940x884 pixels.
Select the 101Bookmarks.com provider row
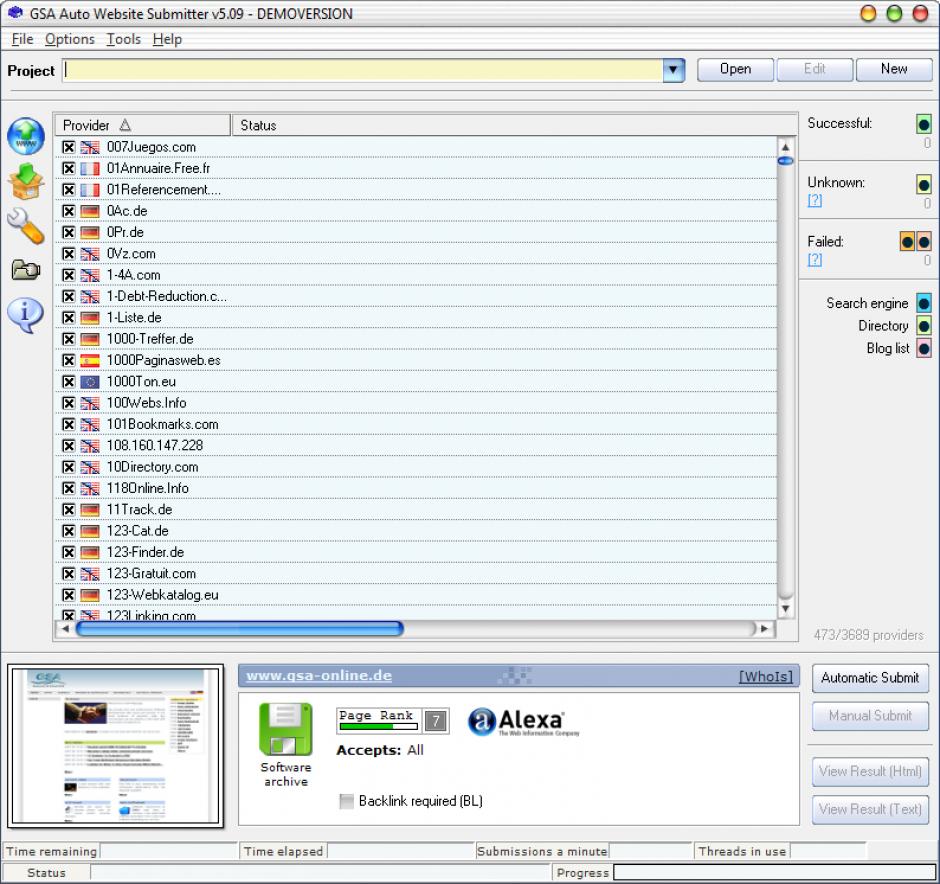pyautogui.click(x=416, y=425)
